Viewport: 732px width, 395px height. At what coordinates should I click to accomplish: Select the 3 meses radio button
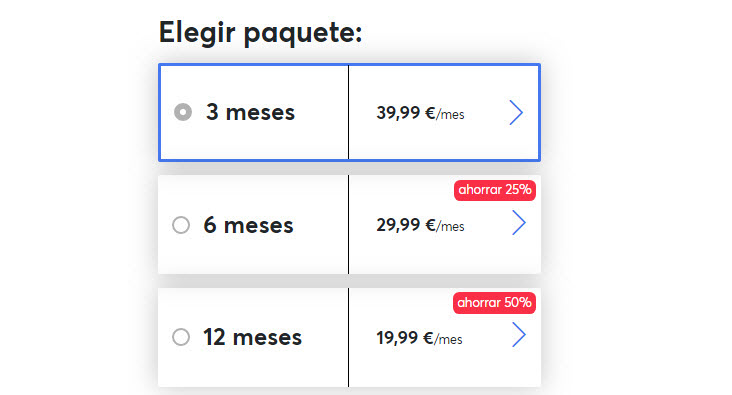tap(183, 112)
